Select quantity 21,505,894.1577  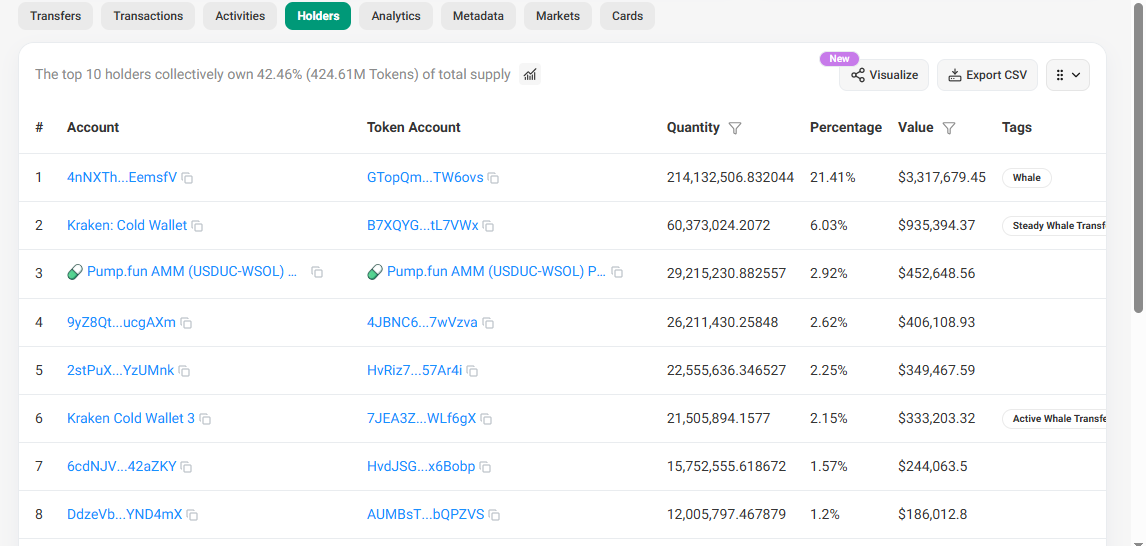(718, 418)
